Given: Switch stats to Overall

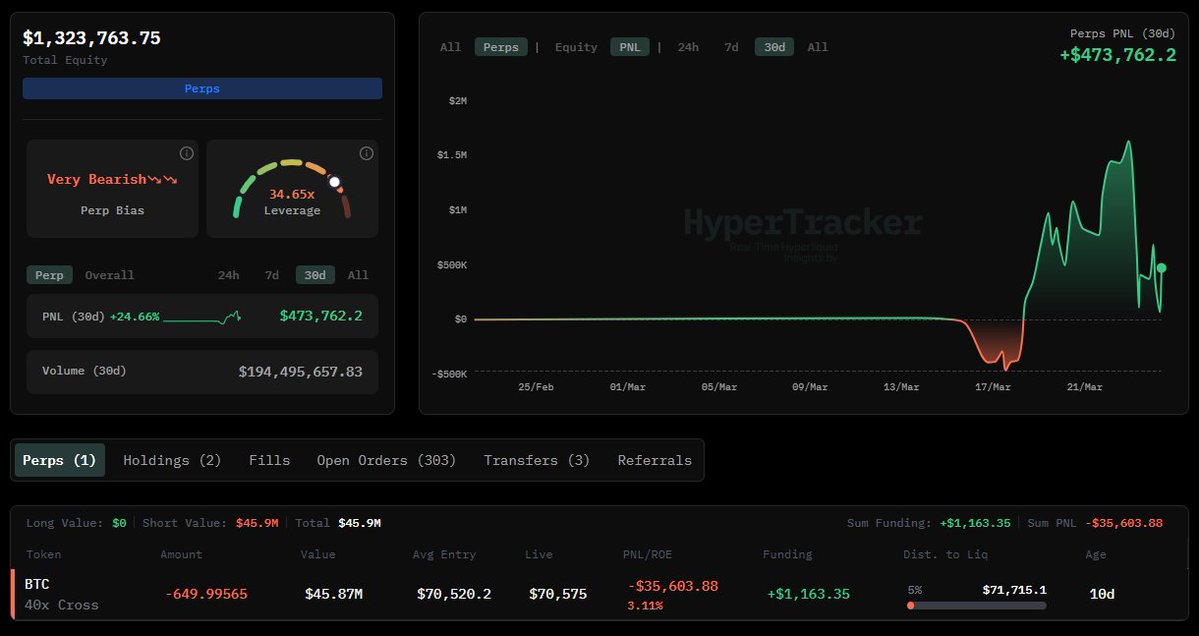Looking at the screenshot, I should tap(109, 275).
